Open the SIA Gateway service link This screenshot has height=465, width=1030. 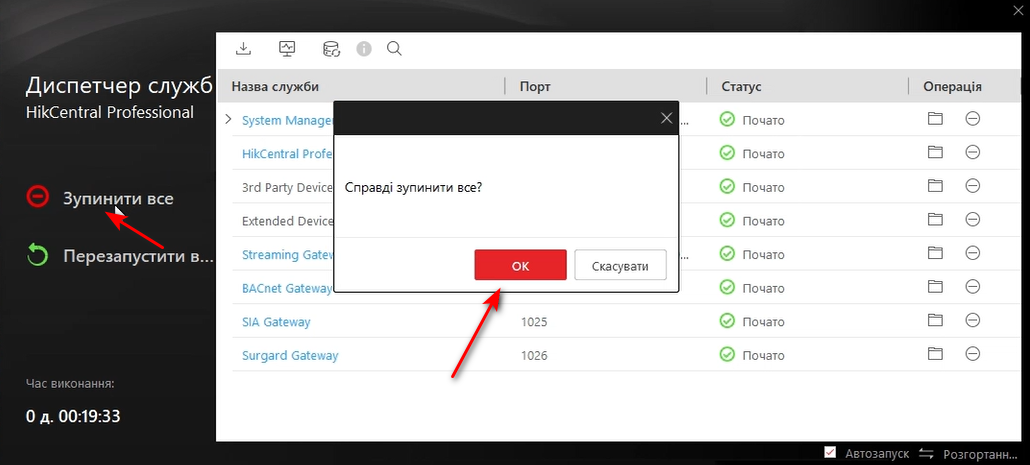tap(276, 322)
